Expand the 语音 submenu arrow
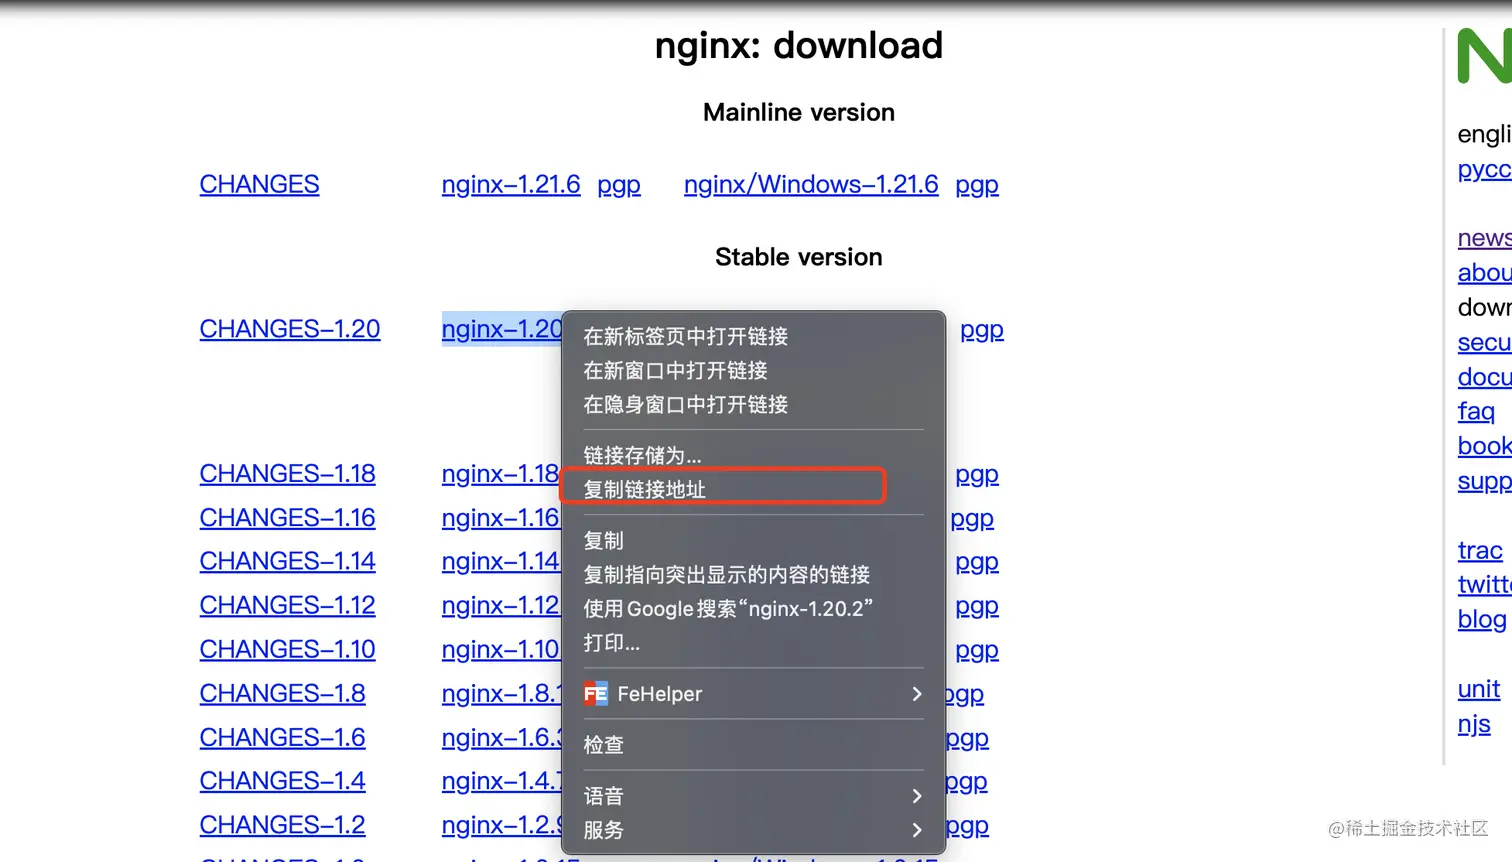The width and height of the screenshot is (1512, 862). click(x=916, y=796)
